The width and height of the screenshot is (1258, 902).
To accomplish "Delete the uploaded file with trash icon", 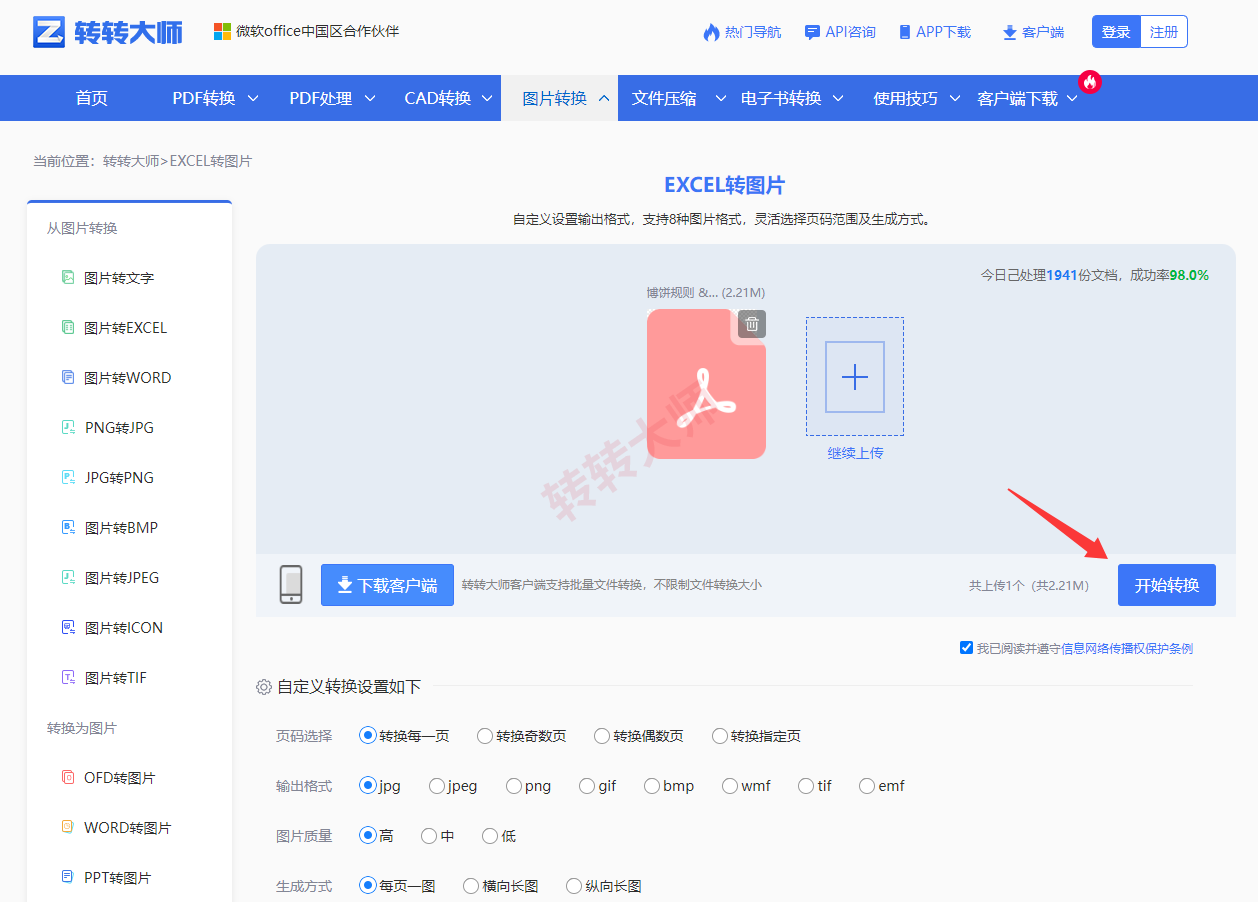I will (x=752, y=324).
